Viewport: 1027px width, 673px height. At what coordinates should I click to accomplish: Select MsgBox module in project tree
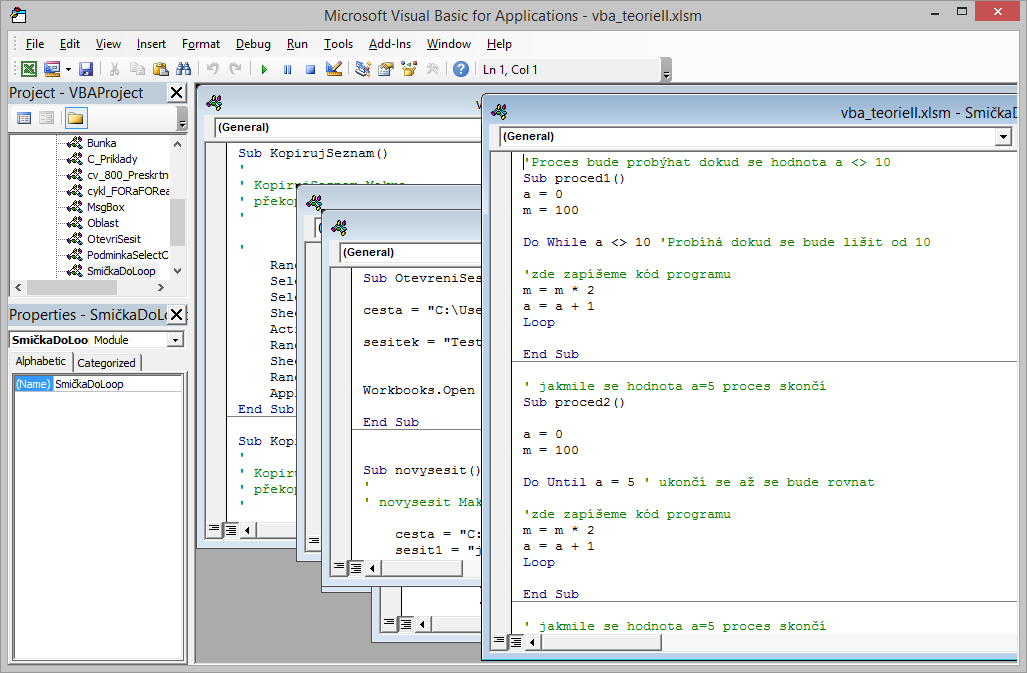point(105,207)
